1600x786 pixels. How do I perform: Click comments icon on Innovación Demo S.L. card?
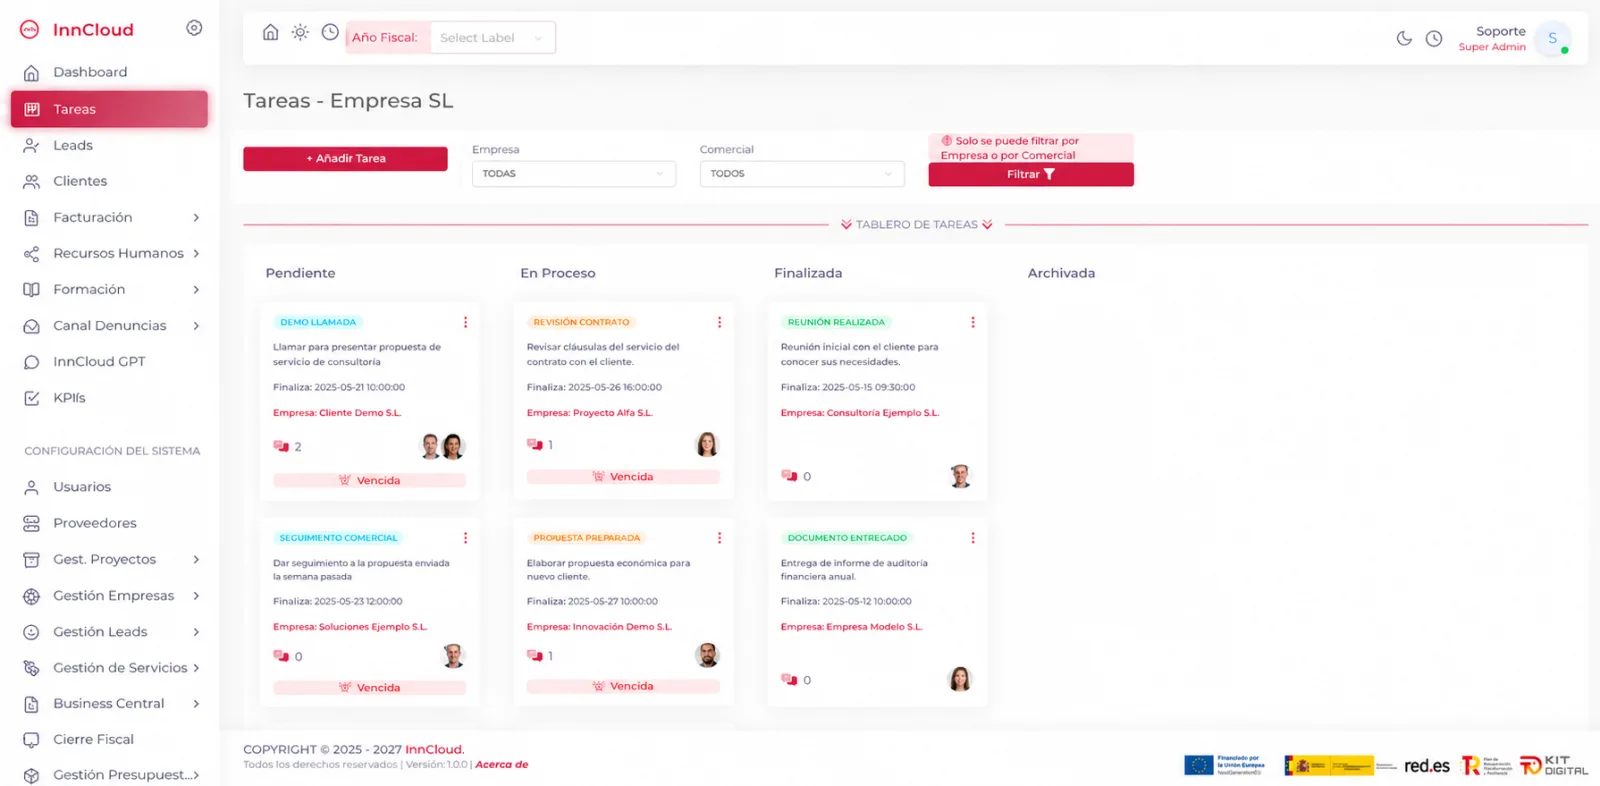535,655
